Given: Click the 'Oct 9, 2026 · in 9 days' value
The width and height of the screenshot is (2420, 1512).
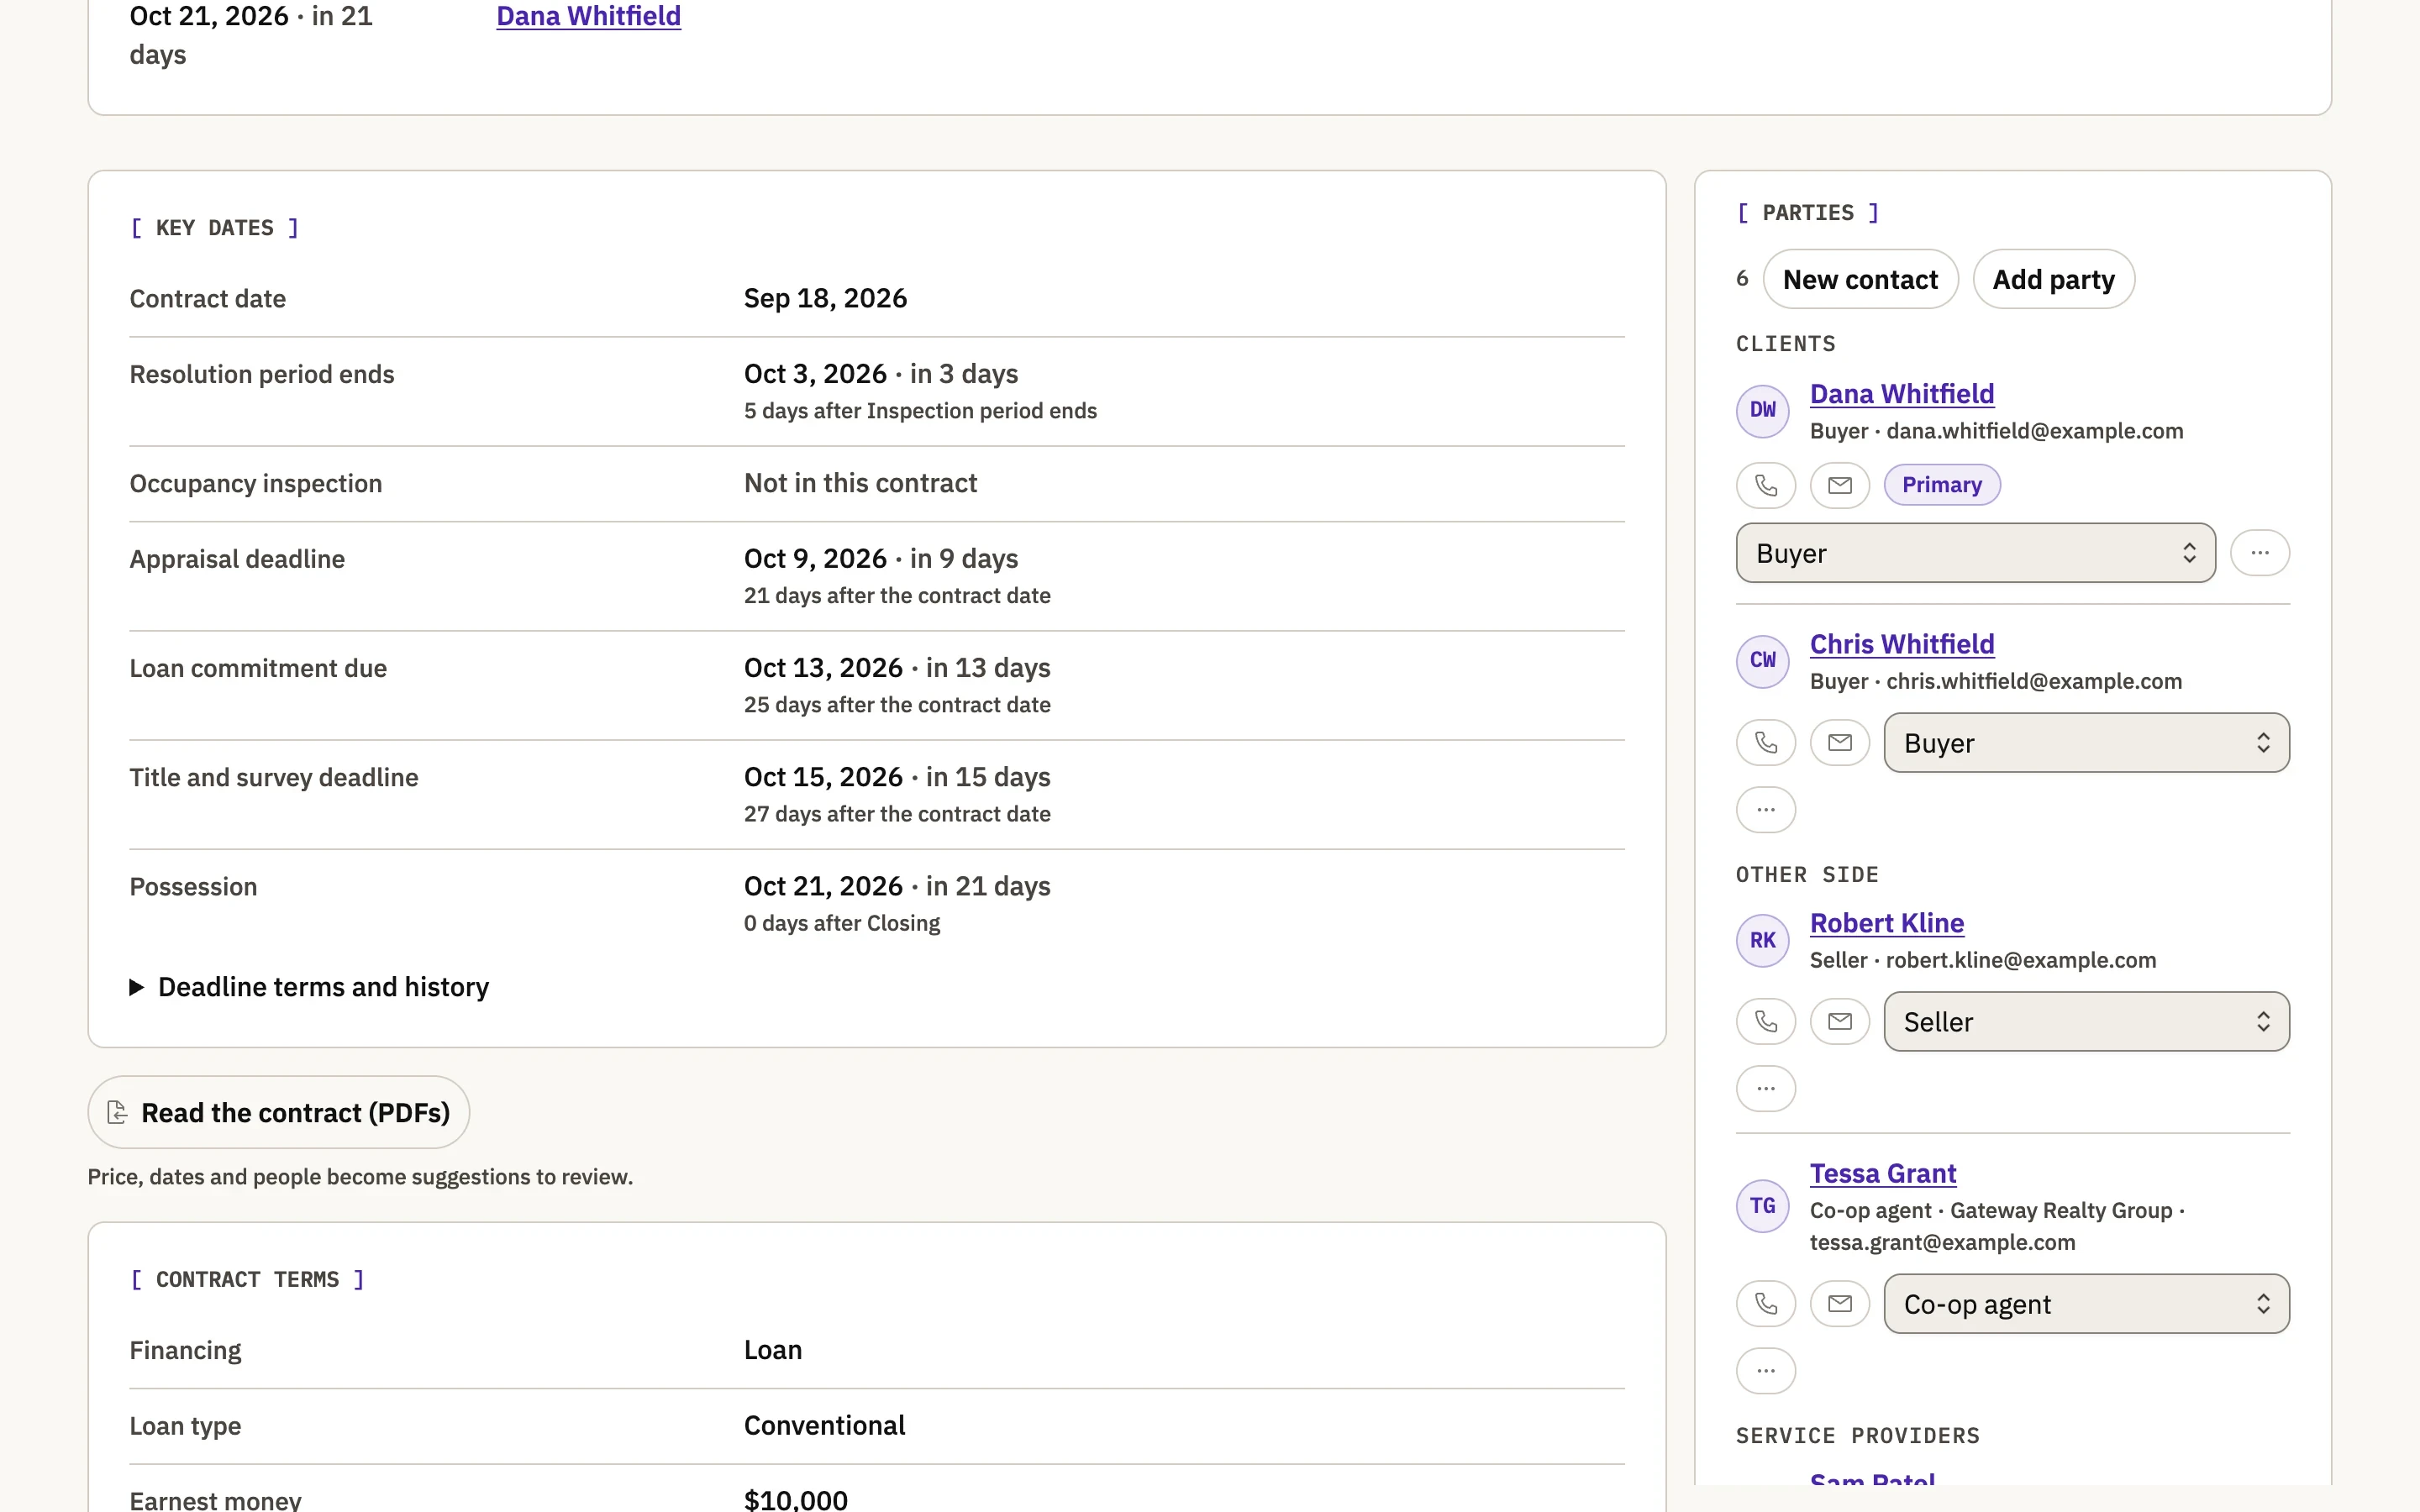Looking at the screenshot, I should (880, 558).
